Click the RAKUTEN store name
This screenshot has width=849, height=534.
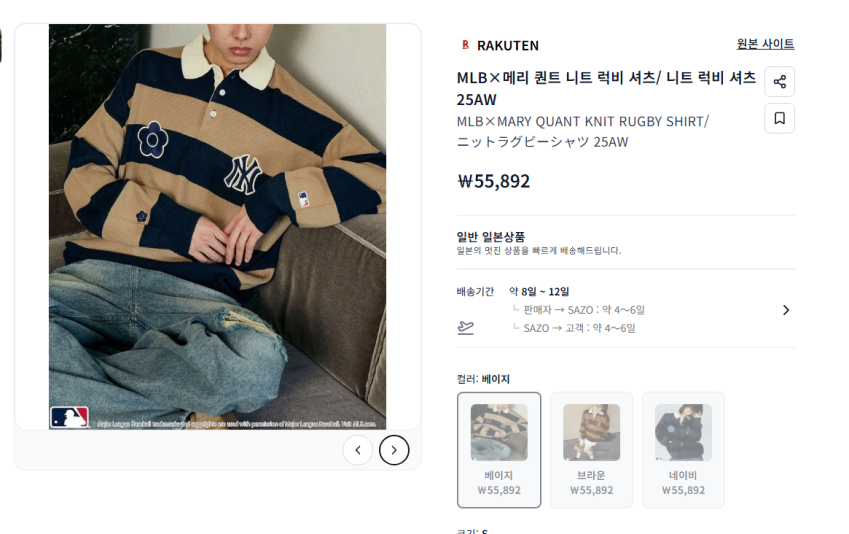[508, 45]
